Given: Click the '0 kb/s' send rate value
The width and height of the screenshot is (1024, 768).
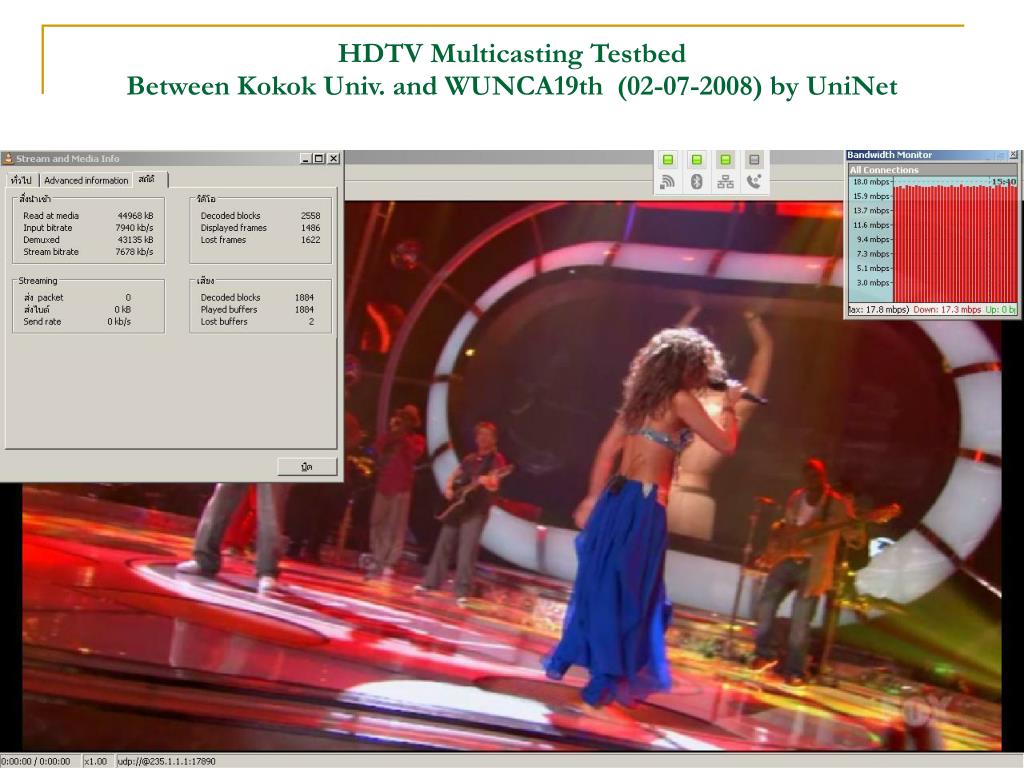Looking at the screenshot, I should (119, 321).
